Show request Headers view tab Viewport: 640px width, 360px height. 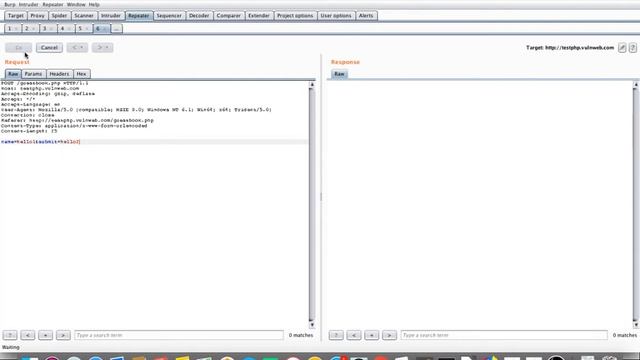pos(60,74)
